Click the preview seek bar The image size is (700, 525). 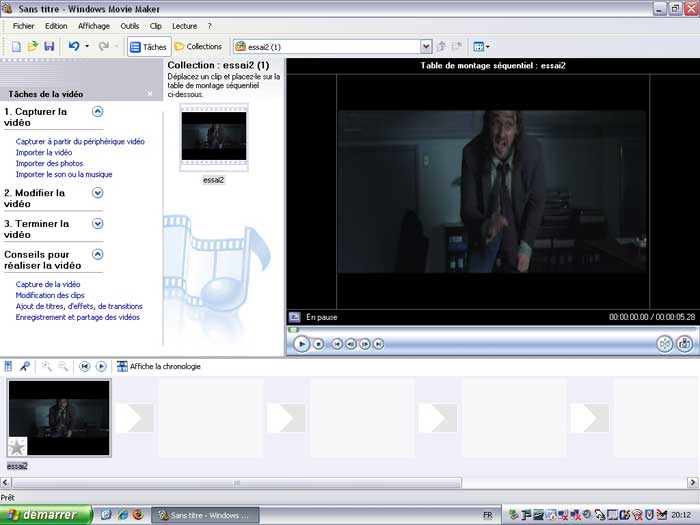click(493, 330)
